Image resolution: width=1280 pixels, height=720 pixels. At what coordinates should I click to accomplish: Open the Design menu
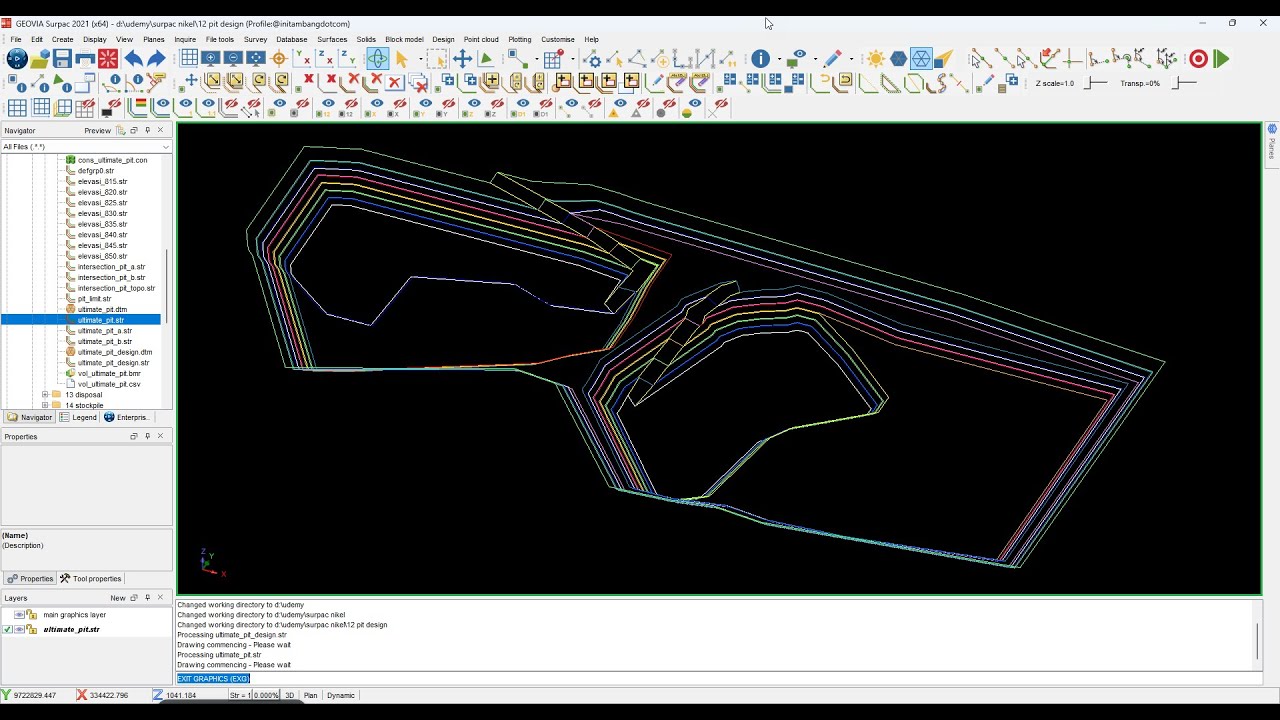(443, 40)
